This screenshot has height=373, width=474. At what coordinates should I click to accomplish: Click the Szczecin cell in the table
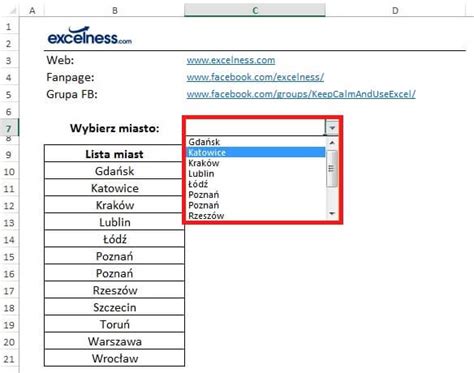pyautogui.click(x=114, y=307)
